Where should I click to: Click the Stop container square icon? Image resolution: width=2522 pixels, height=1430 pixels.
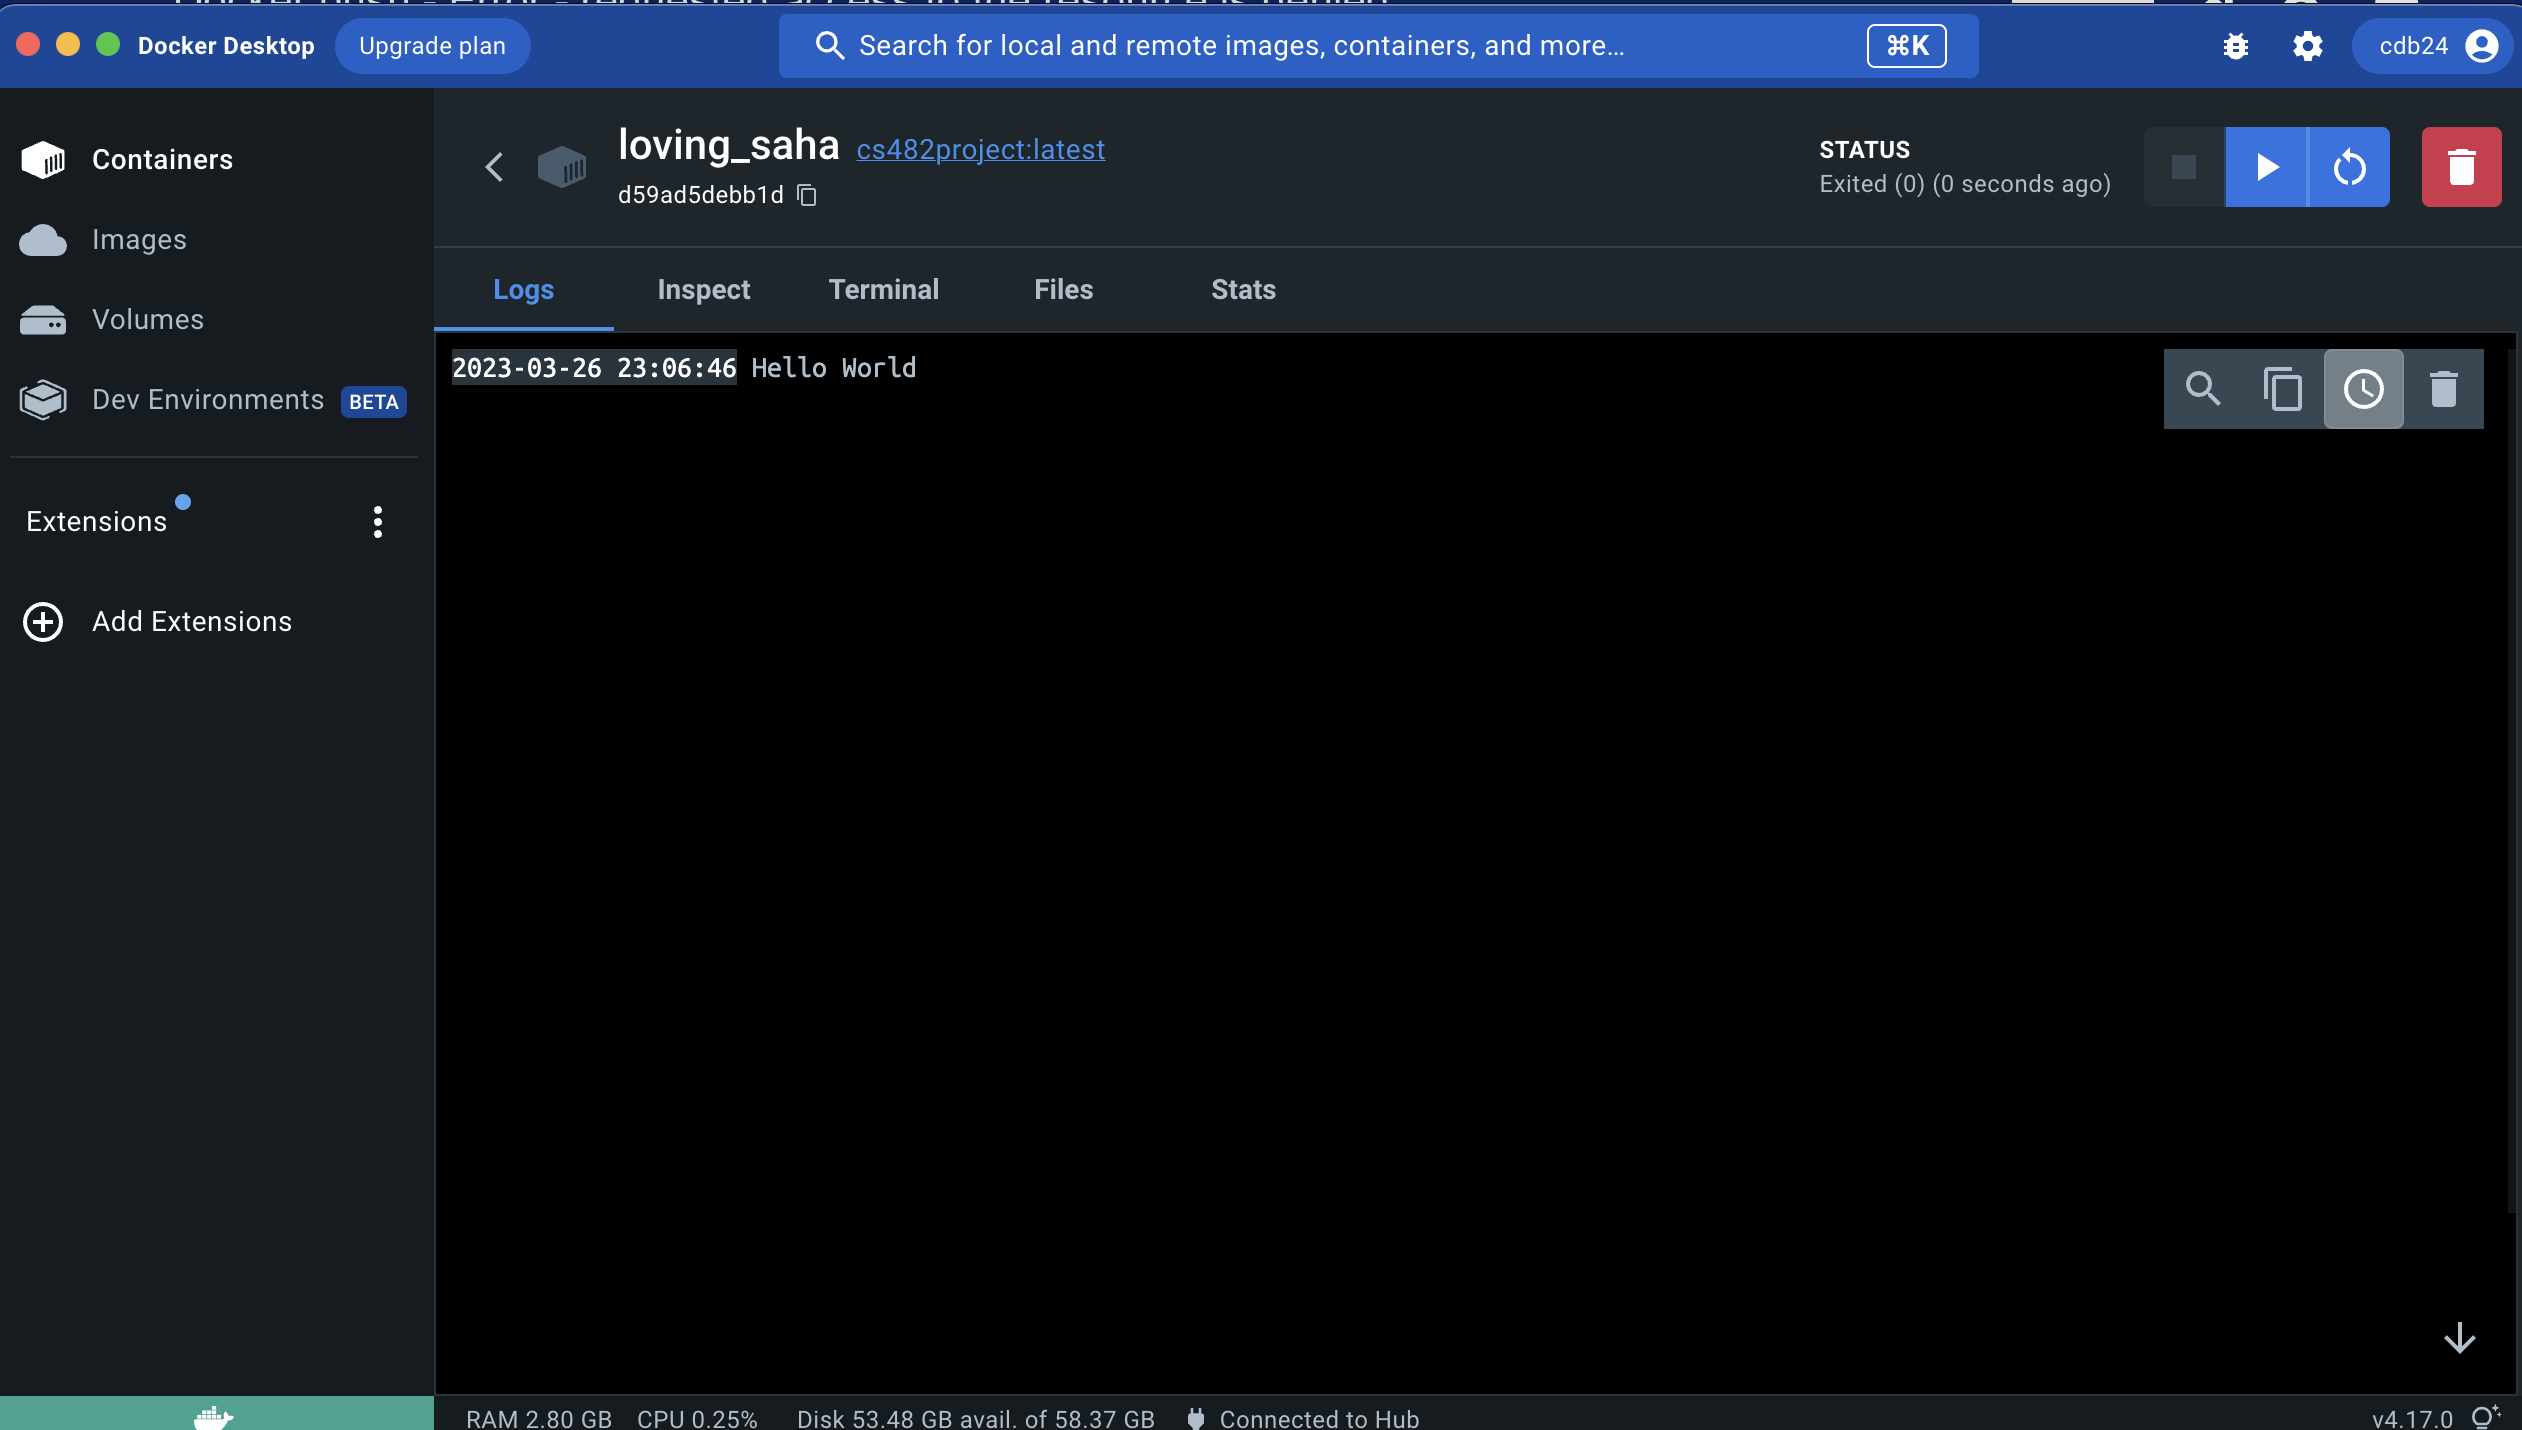2184,166
